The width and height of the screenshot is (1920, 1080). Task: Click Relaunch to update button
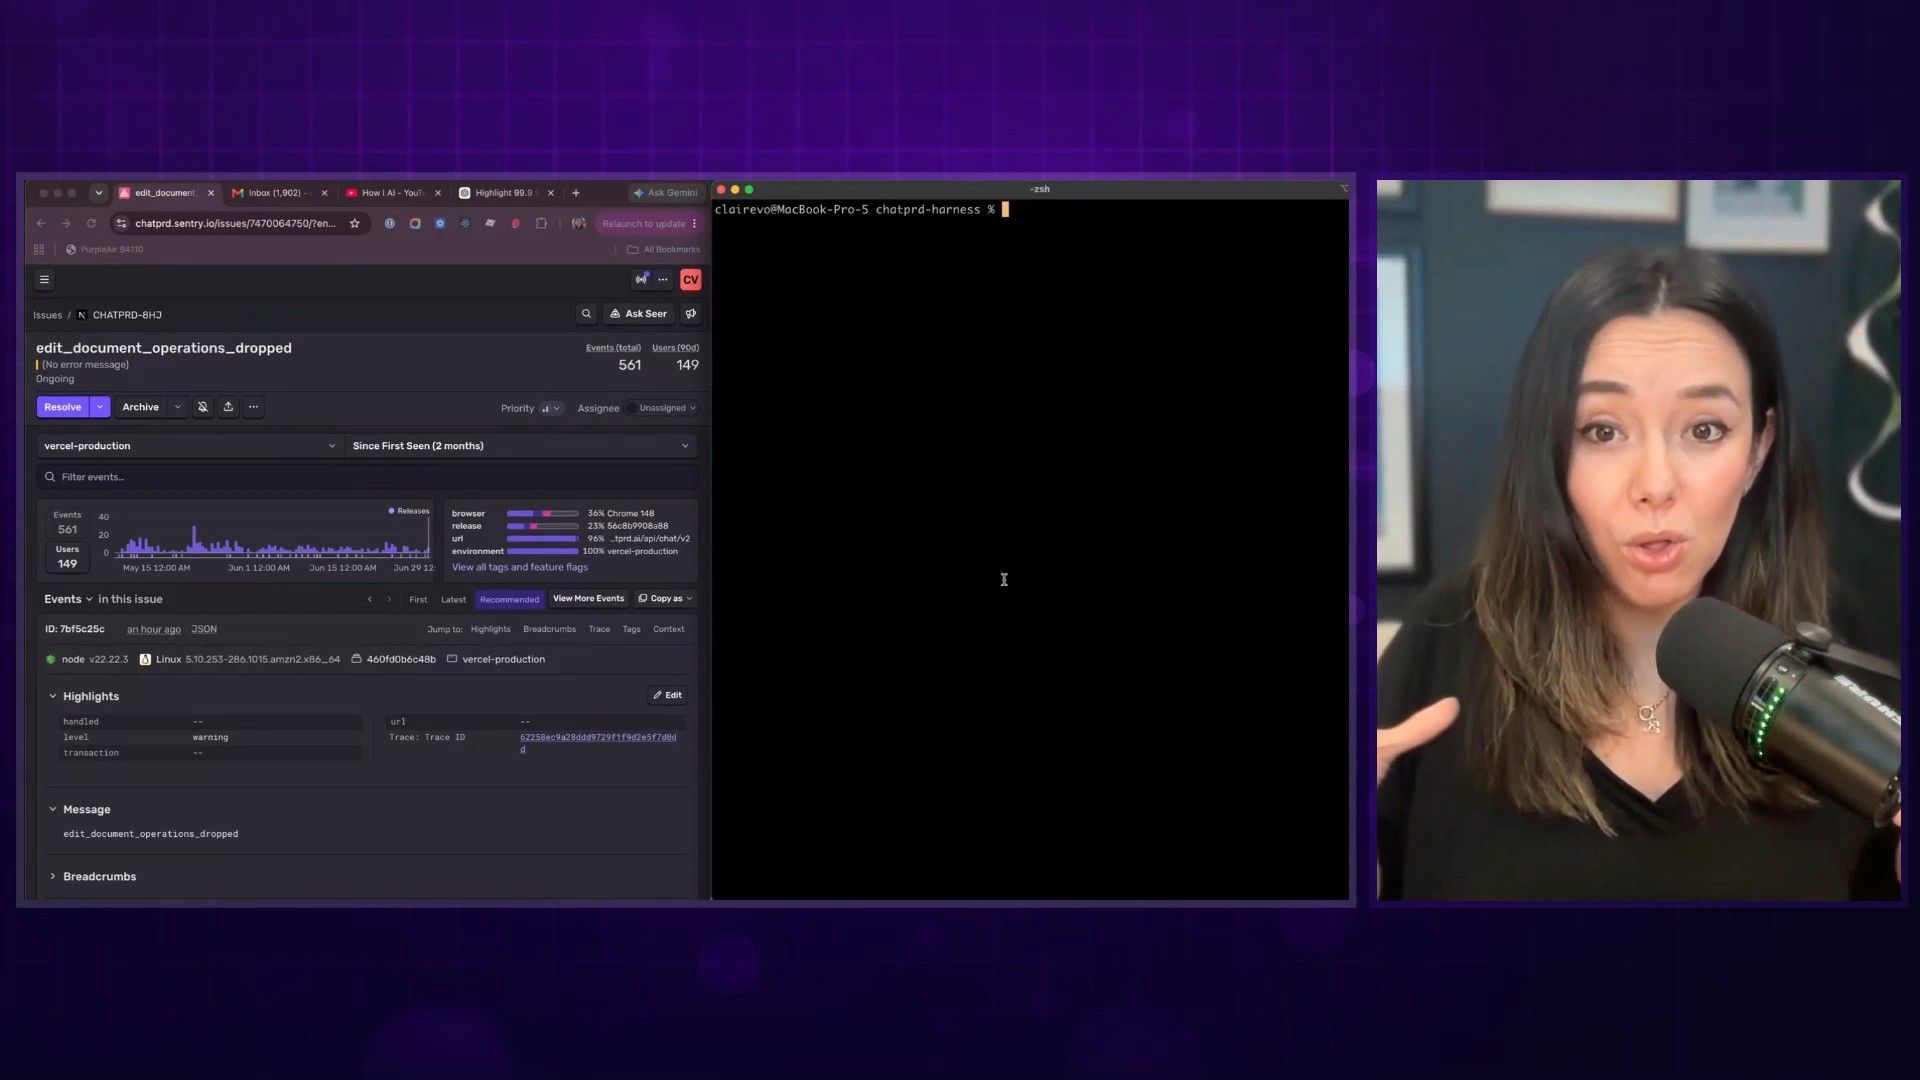click(x=649, y=224)
